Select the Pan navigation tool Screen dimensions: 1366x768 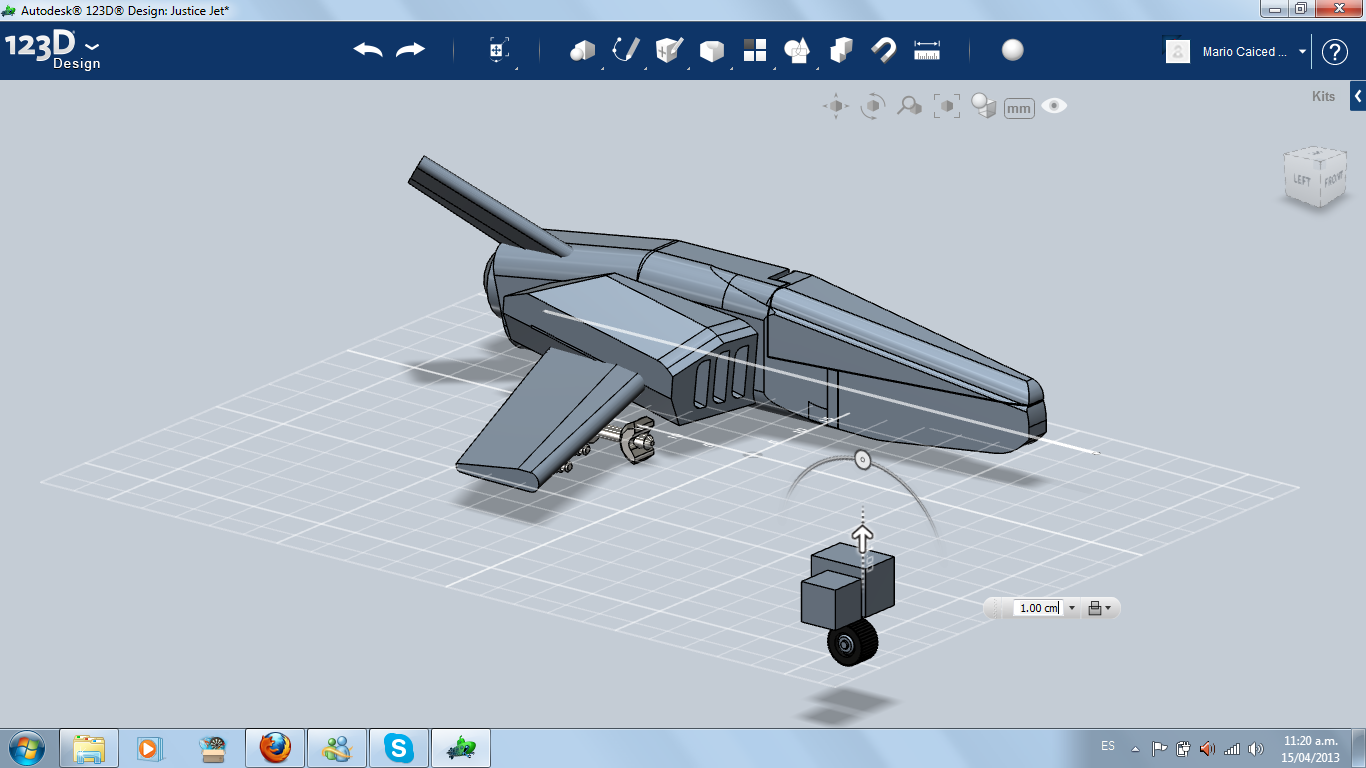tap(836, 106)
